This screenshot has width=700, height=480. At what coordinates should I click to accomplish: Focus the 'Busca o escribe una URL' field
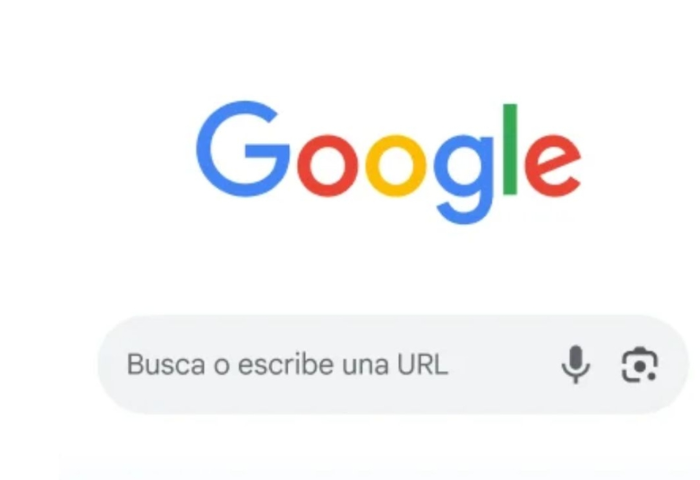(393, 364)
